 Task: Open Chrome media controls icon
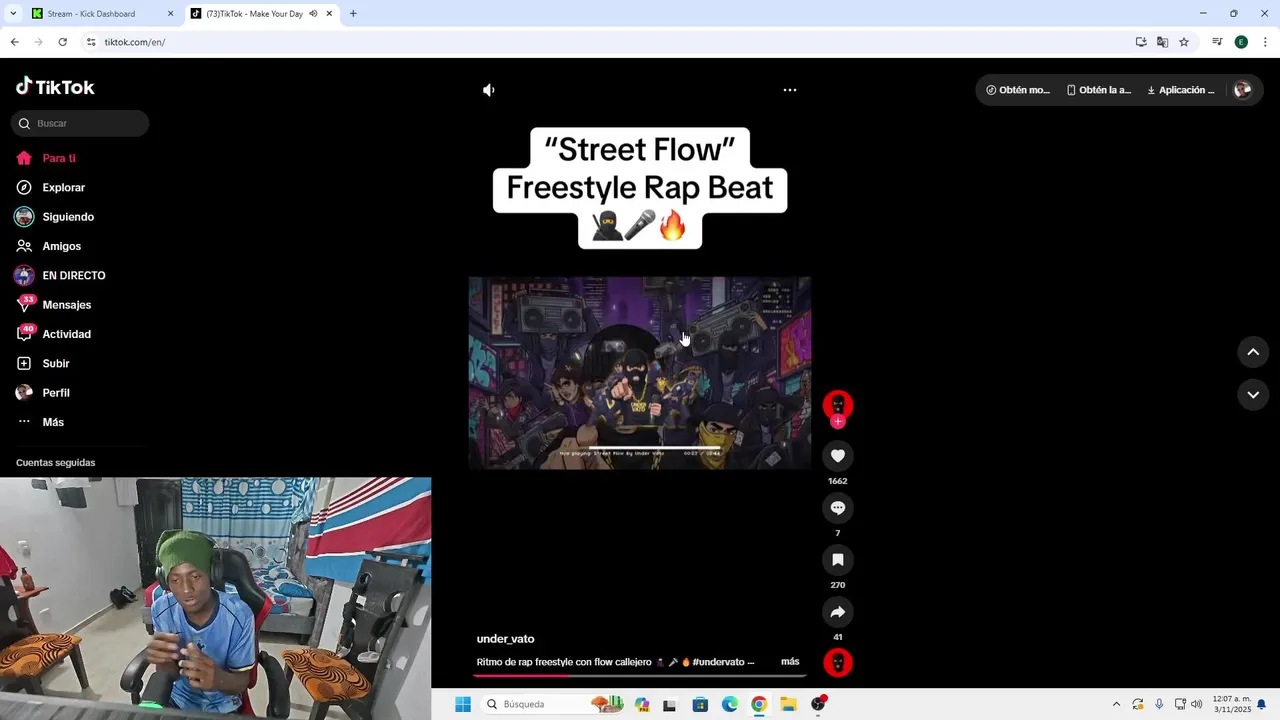coord(1217,42)
